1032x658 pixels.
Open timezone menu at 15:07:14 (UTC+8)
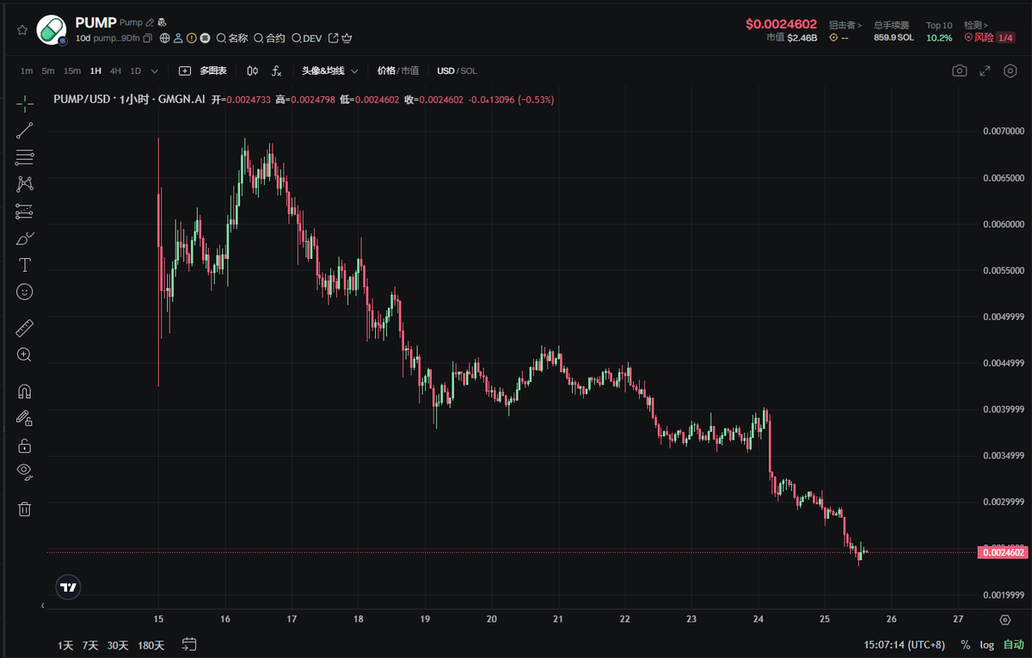click(904, 645)
